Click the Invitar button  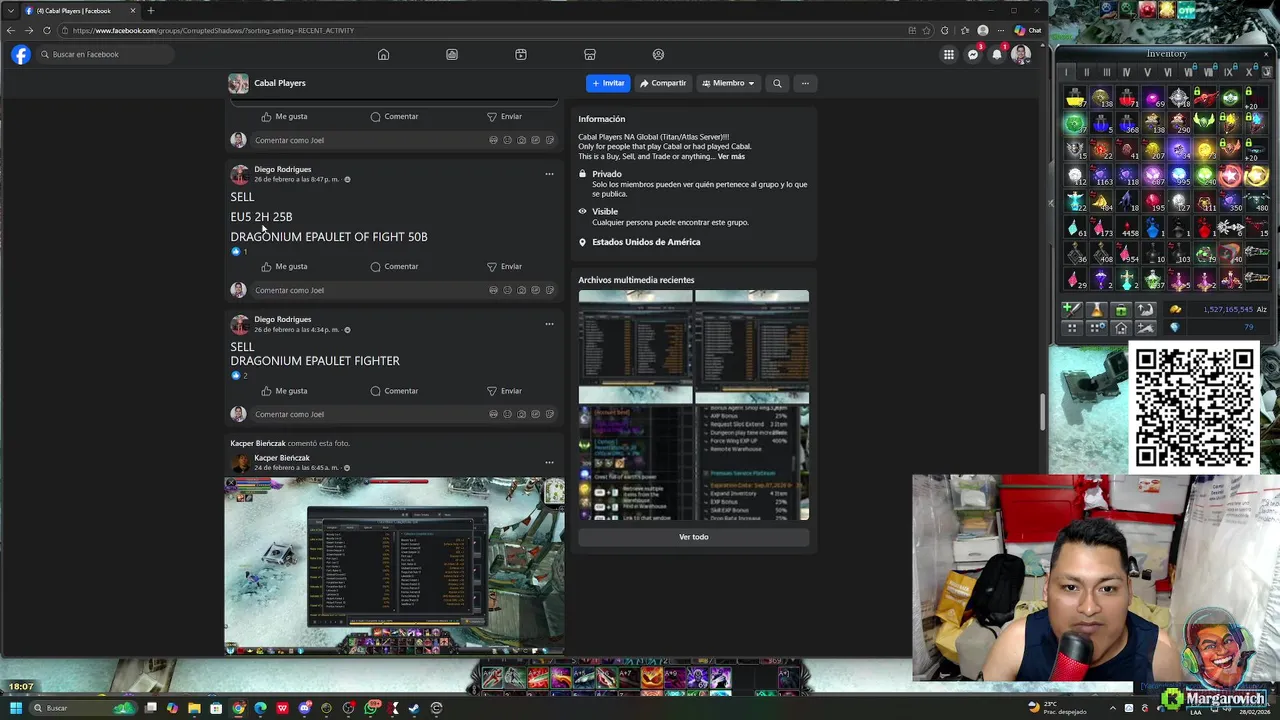(x=608, y=83)
